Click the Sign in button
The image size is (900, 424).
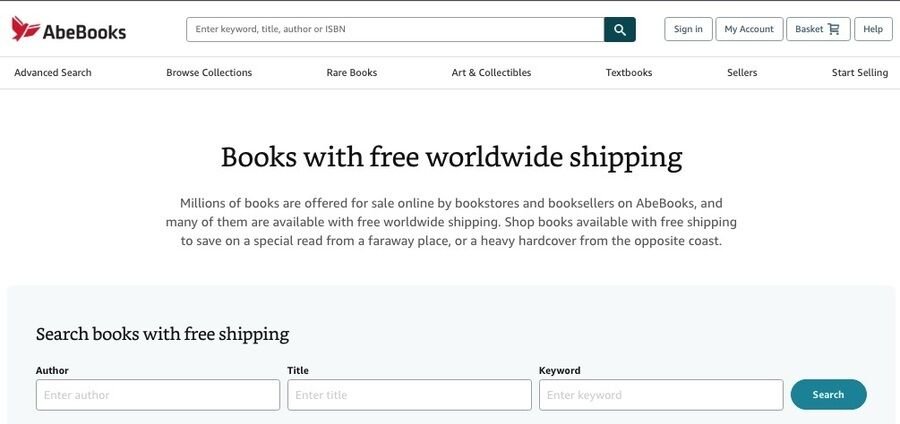[688, 29]
